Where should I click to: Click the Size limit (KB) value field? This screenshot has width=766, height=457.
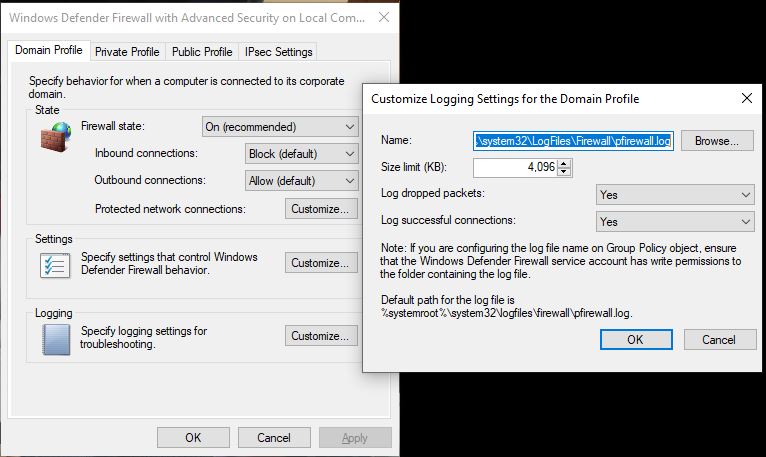tap(515, 168)
